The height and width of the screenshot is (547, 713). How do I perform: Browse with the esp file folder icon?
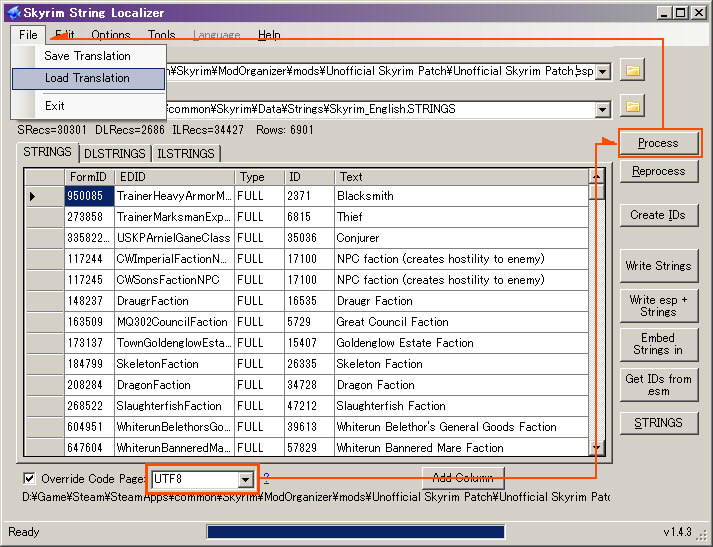pyautogui.click(x=633, y=71)
